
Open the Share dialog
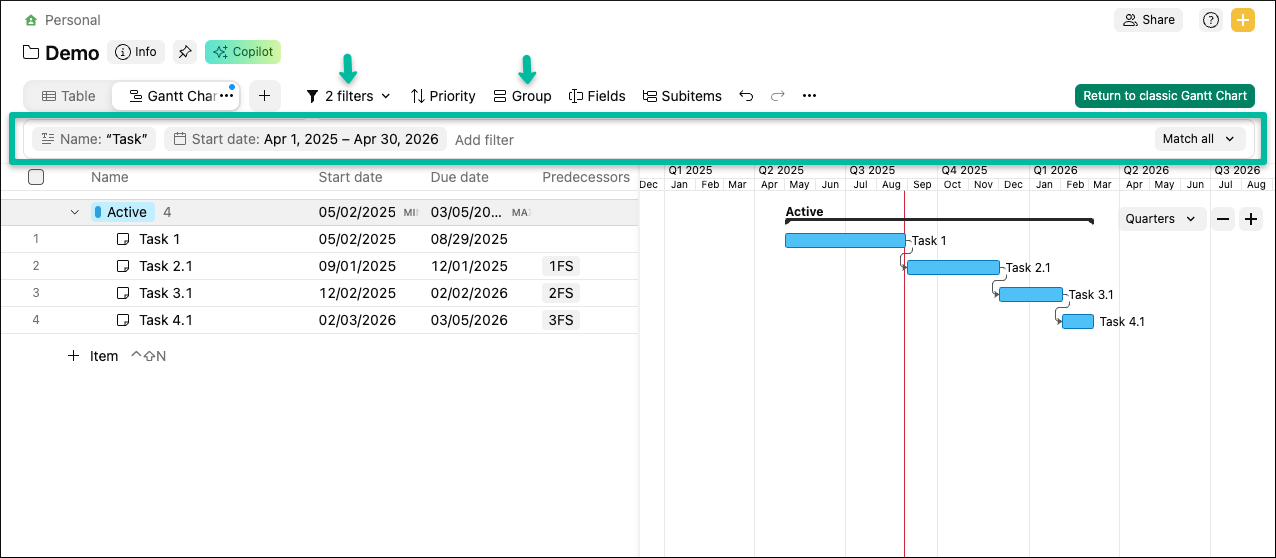coord(1148,20)
